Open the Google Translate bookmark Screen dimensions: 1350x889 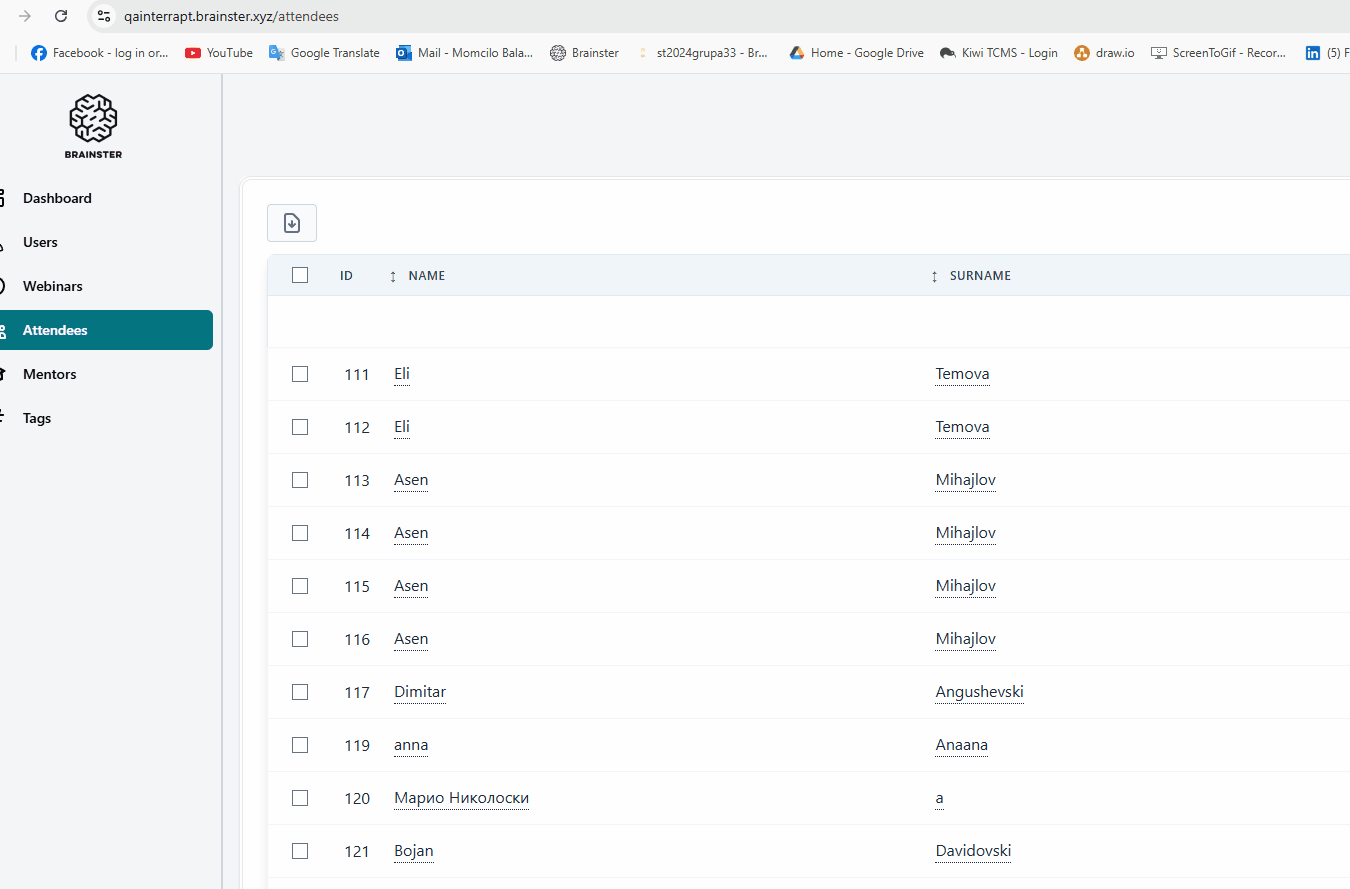click(x=324, y=53)
